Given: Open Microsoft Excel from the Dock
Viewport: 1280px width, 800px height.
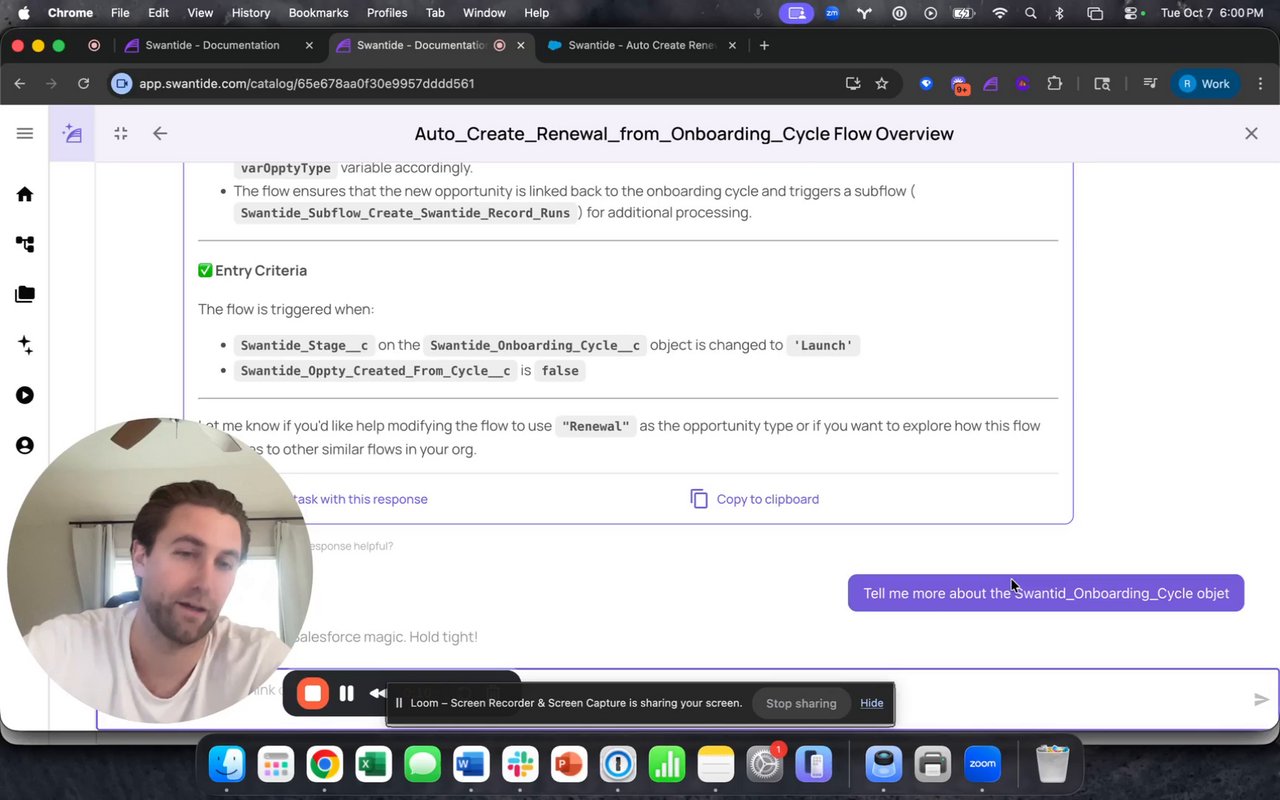Looking at the screenshot, I should click(x=373, y=766).
